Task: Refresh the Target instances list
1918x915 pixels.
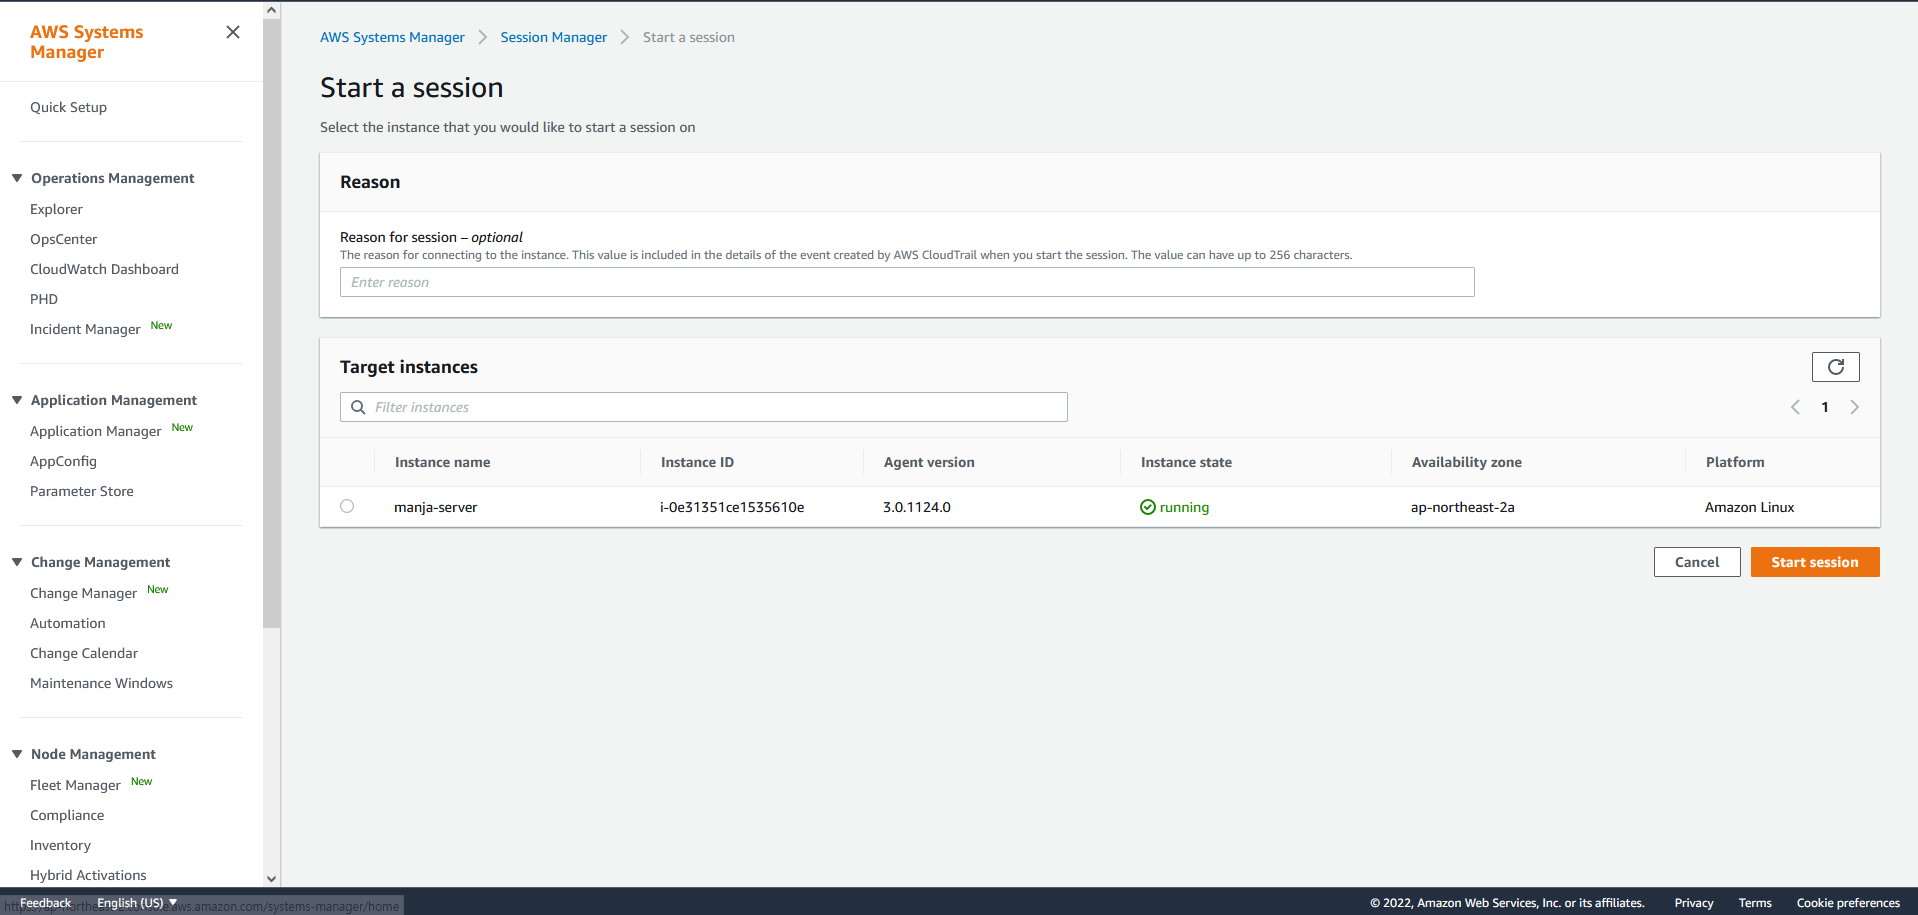Action: (x=1835, y=367)
